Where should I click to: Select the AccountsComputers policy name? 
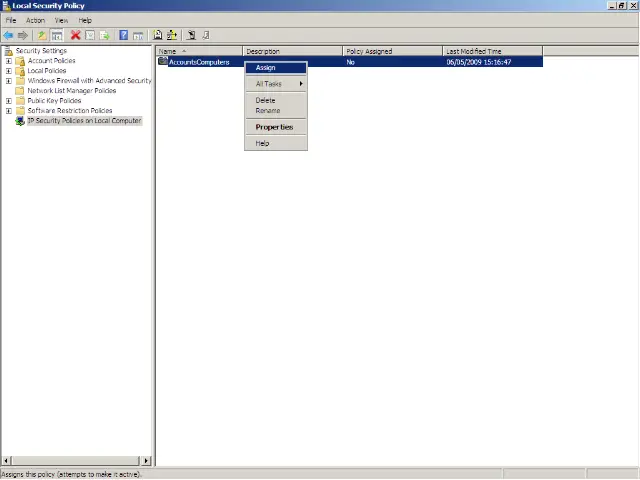pyautogui.click(x=199, y=62)
